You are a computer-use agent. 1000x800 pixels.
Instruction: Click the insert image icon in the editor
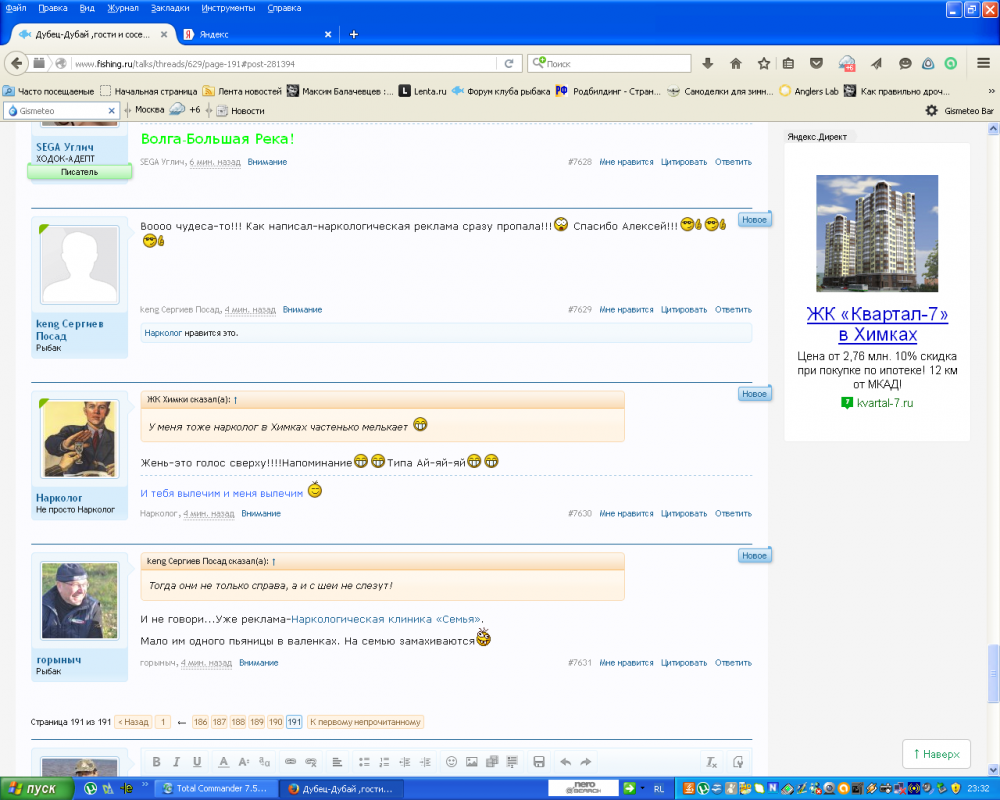[x=471, y=762]
